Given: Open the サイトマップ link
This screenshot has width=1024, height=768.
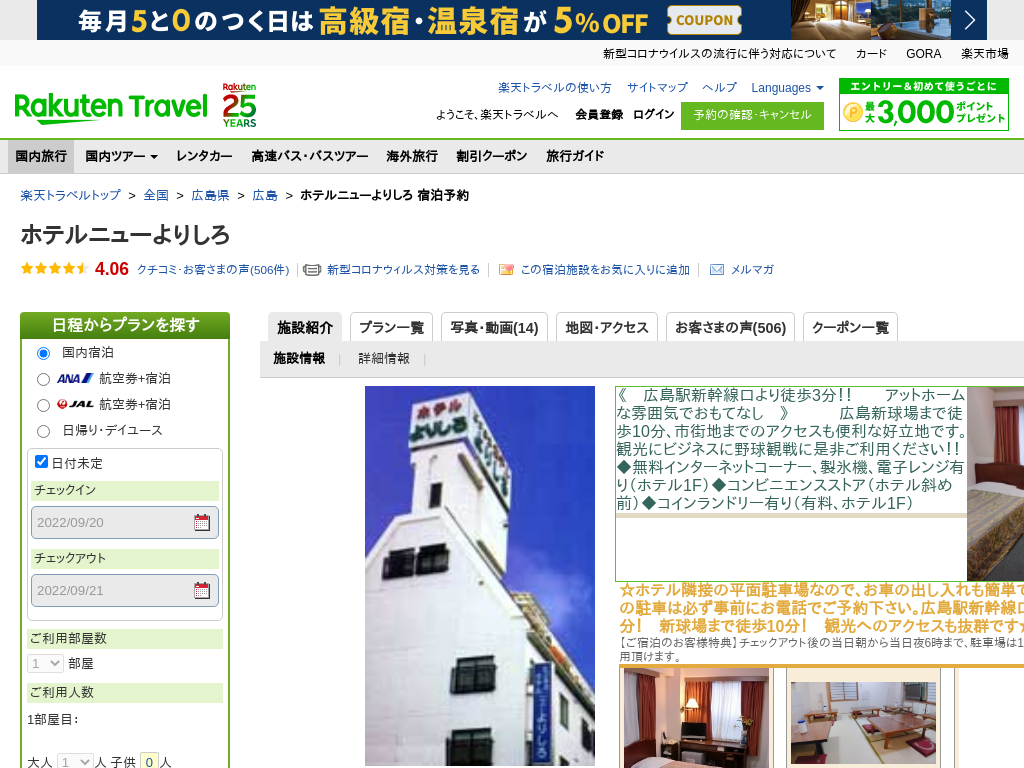Looking at the screenshot, I should pos(657,88).
